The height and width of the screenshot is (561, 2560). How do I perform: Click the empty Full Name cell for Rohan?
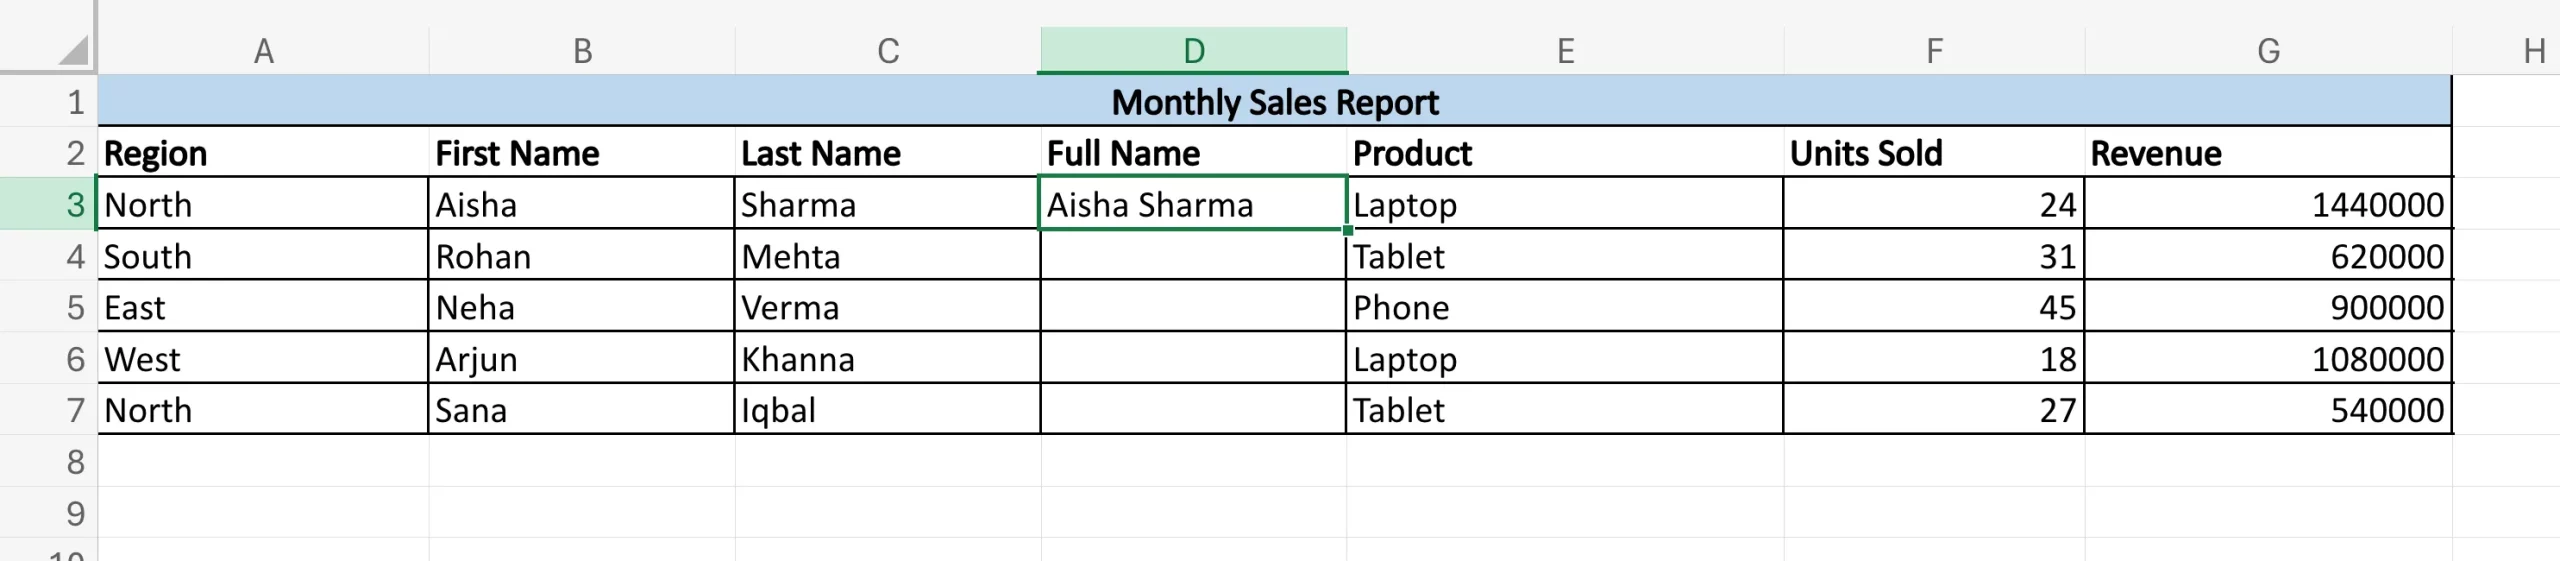[x=1193, y=256]
